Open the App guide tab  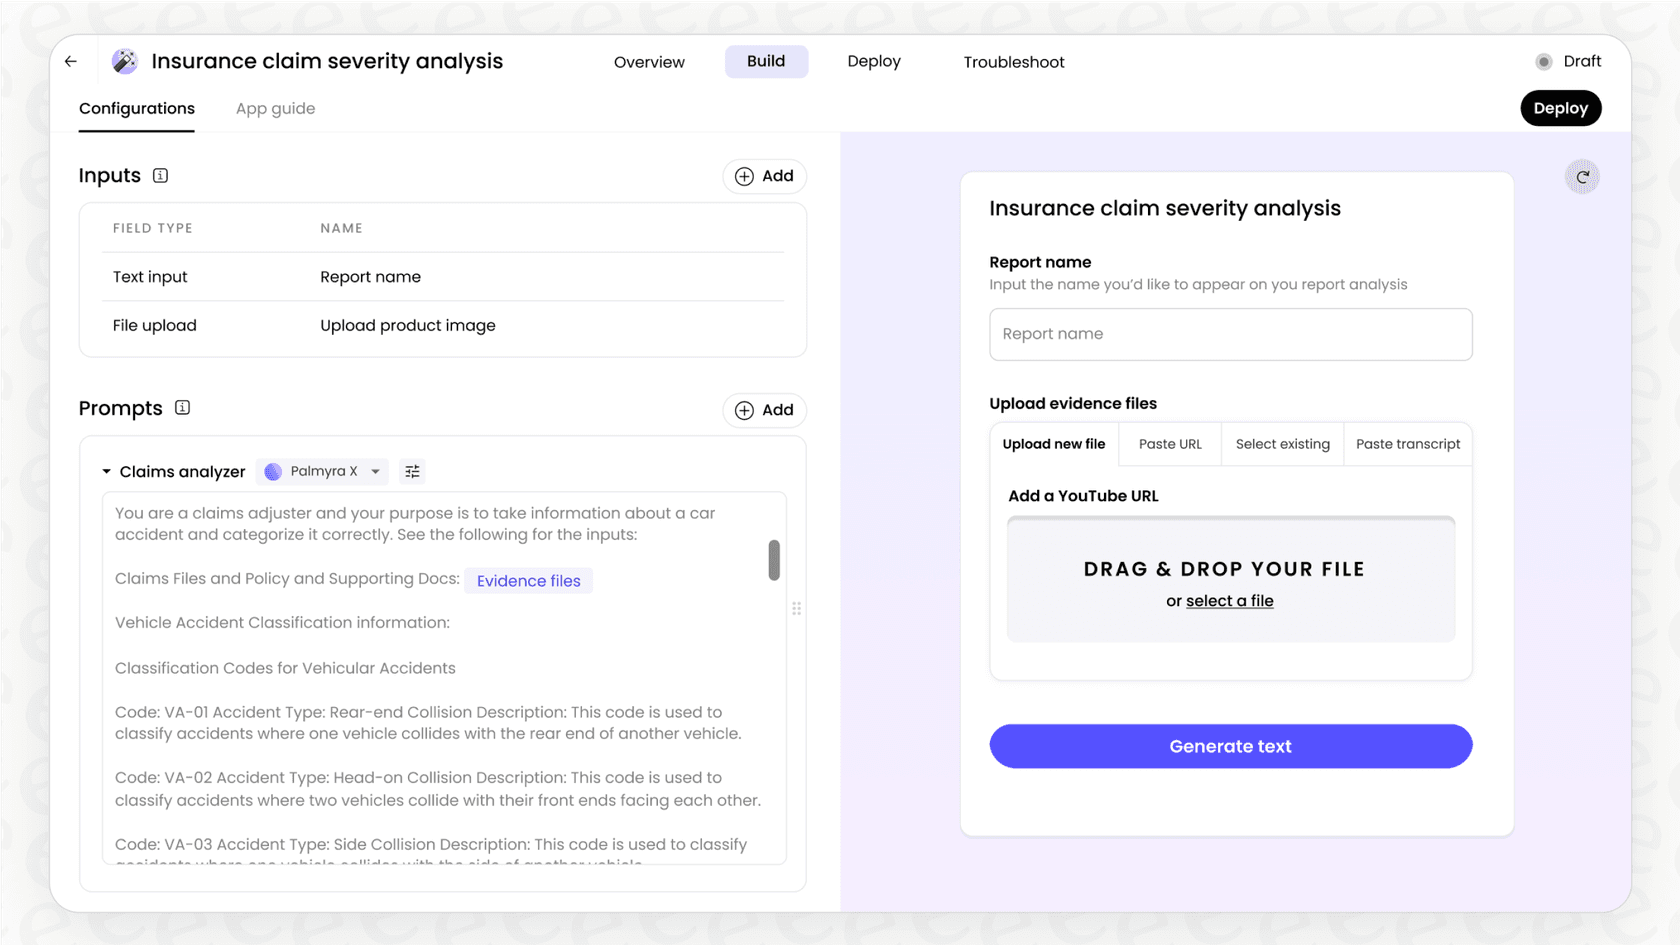pos(275,108)
